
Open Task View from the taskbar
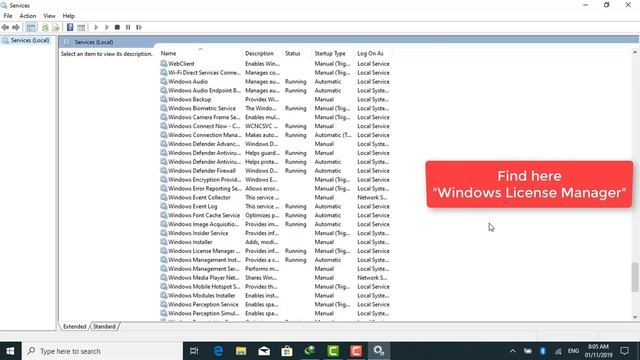click(194, 351)
